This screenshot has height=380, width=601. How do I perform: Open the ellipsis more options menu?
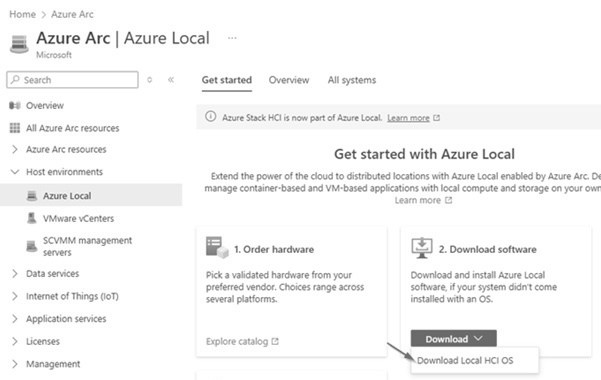pos(232,38)
